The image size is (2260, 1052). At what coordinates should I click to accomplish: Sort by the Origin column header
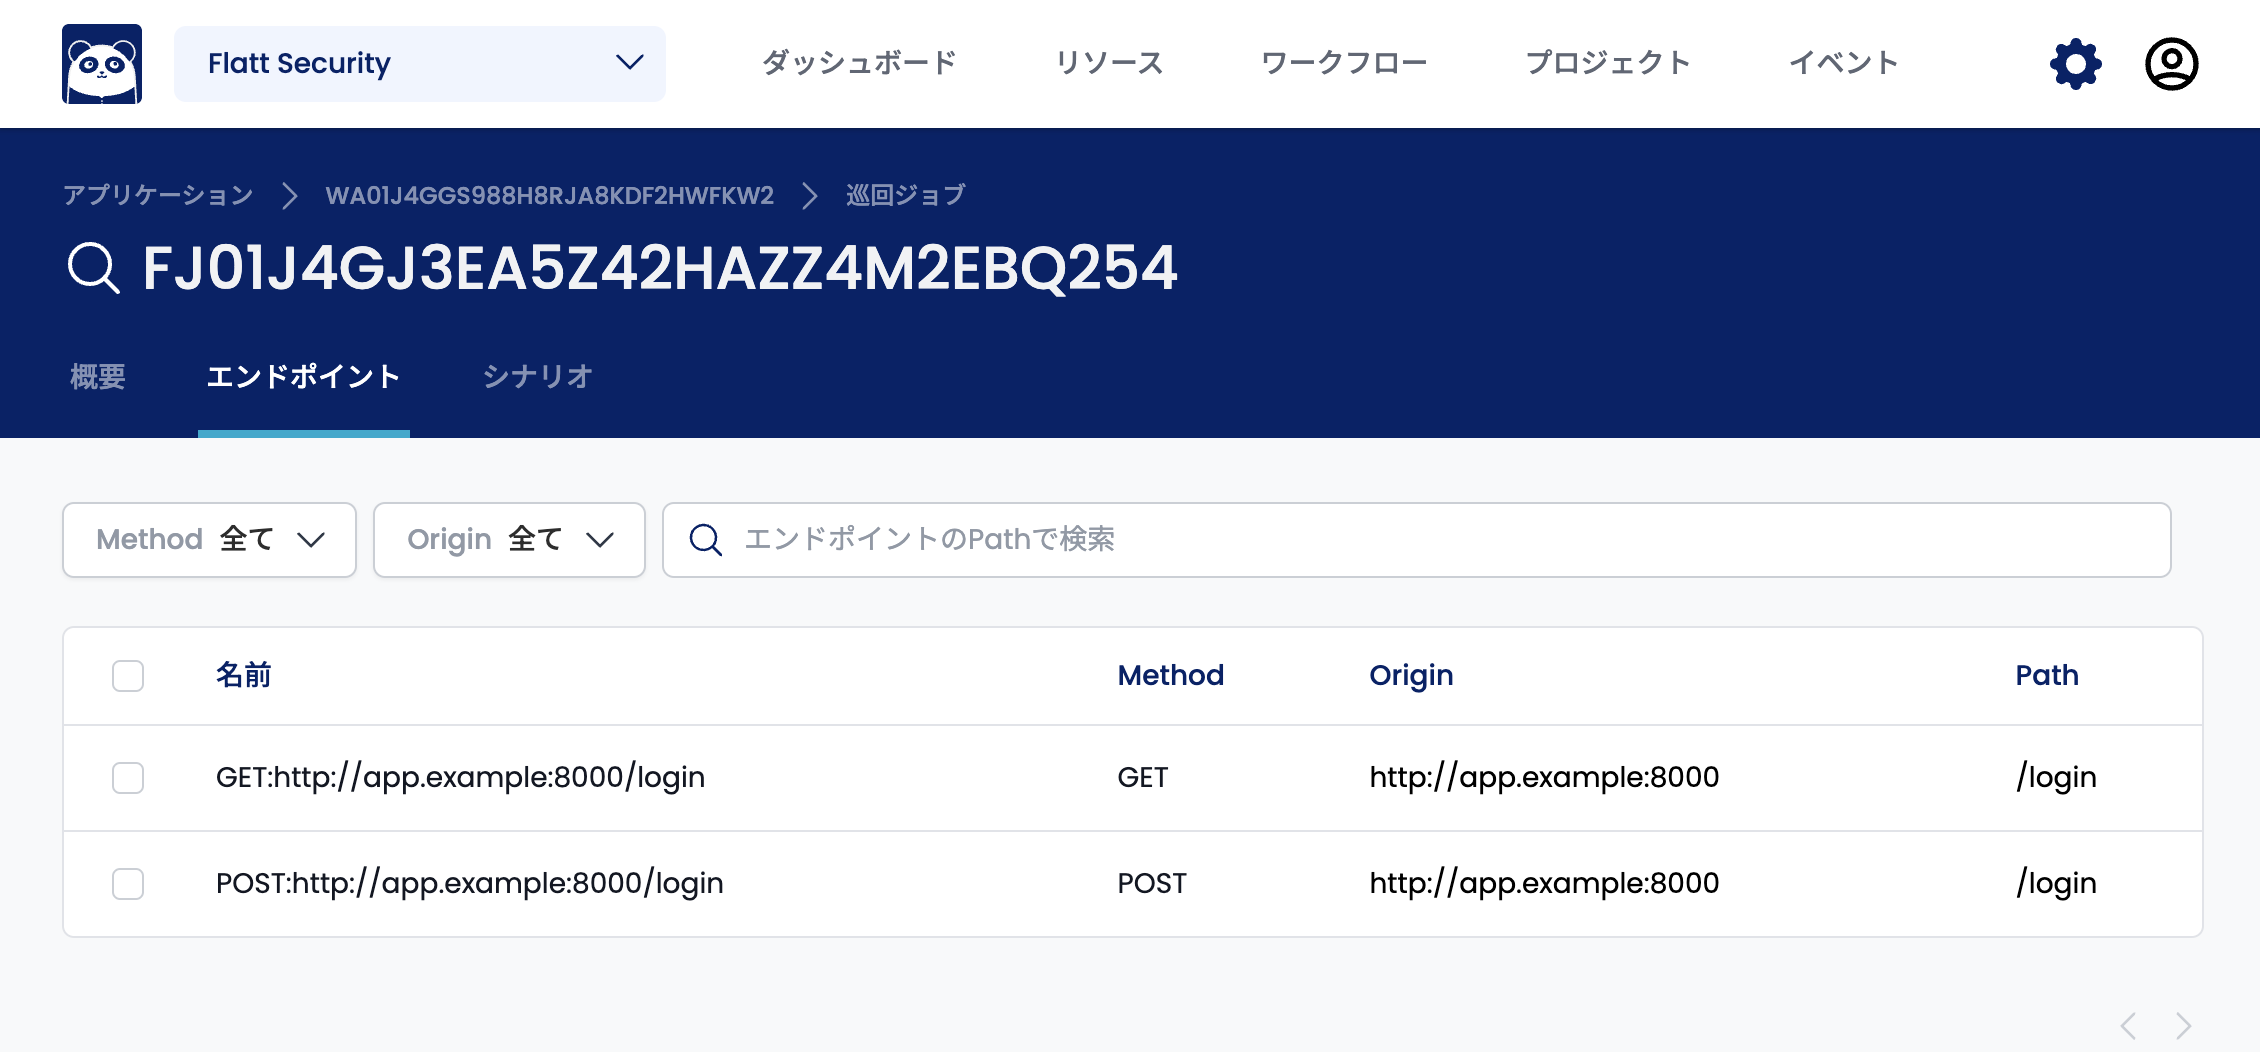pos(1411,676)
